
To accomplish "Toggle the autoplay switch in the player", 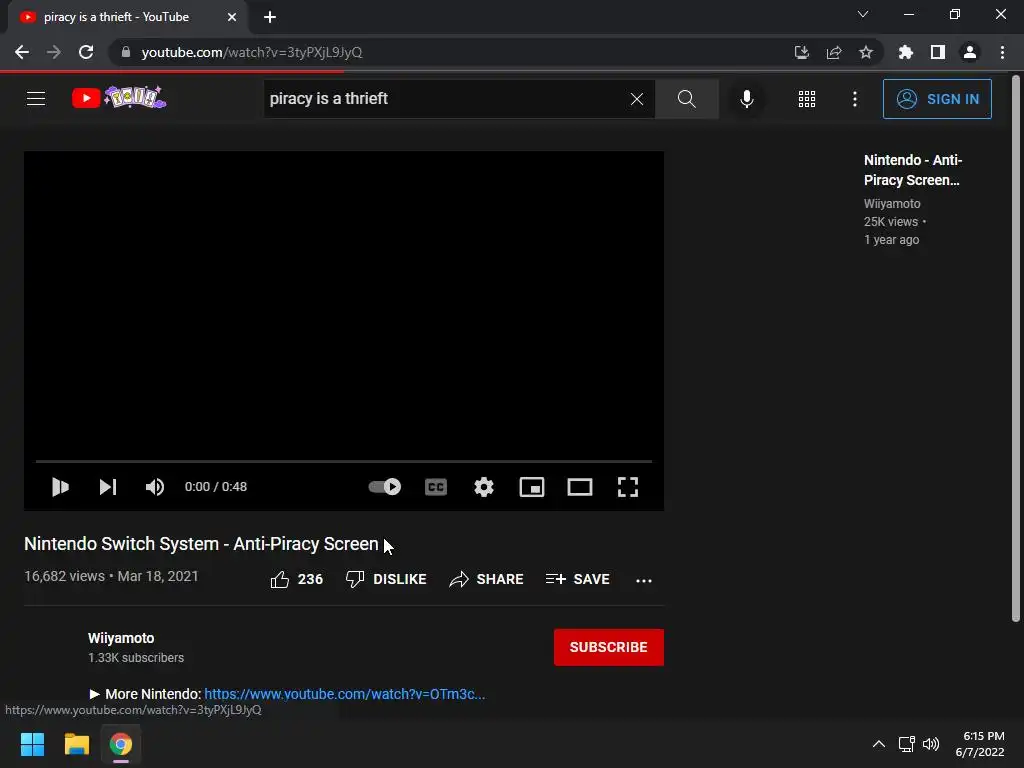I will click(385, 487).
